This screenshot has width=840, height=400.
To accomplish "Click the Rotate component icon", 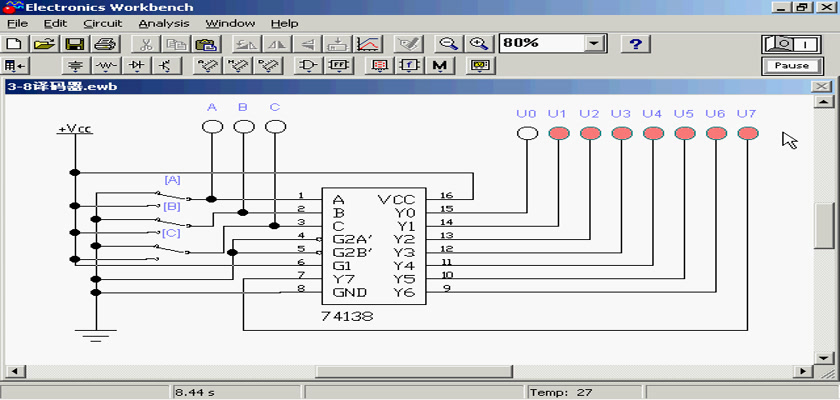I will click(246, 44).
